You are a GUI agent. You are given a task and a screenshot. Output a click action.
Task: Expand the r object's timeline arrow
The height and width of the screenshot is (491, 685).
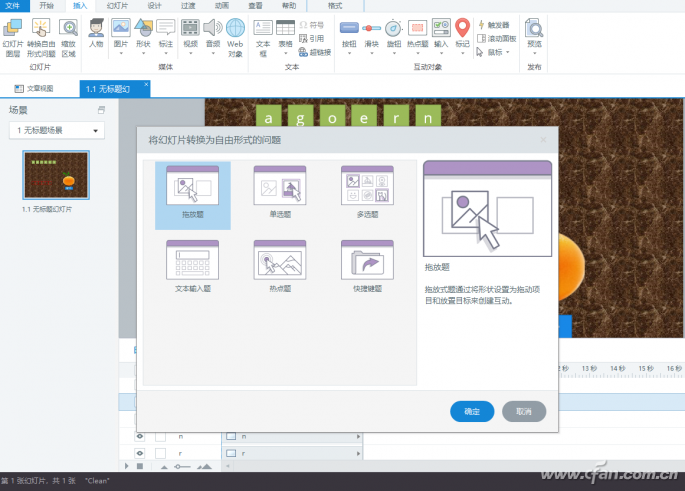[358, 453]
